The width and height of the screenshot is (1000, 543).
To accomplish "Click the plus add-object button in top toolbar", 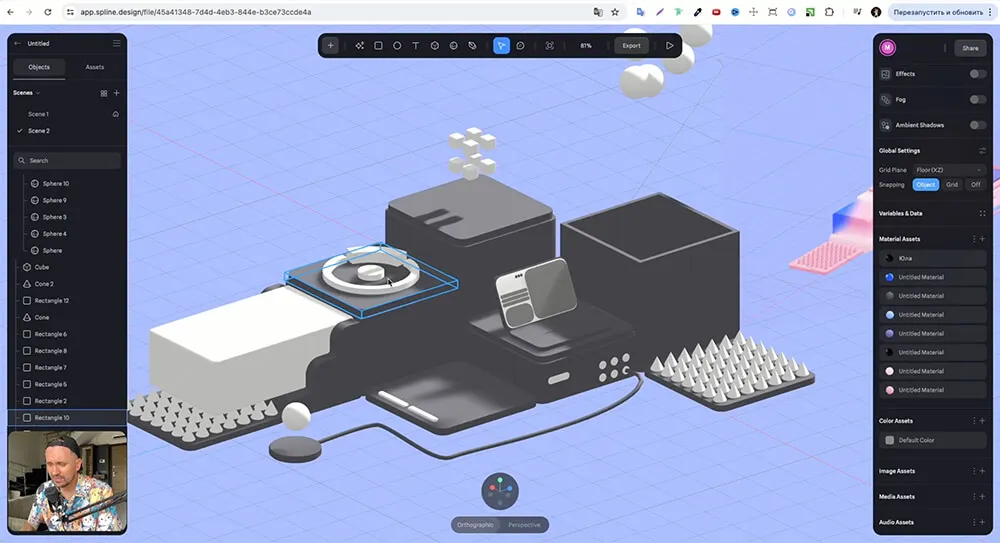I will point(330,46).
